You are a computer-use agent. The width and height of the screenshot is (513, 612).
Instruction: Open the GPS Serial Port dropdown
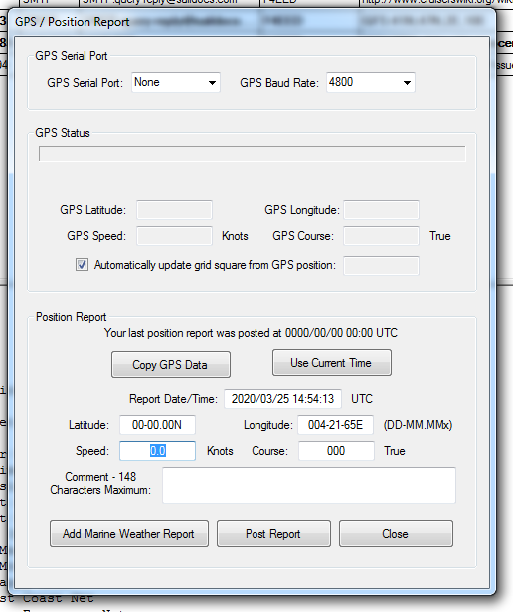pyautogui.click(x=176, y=82)
